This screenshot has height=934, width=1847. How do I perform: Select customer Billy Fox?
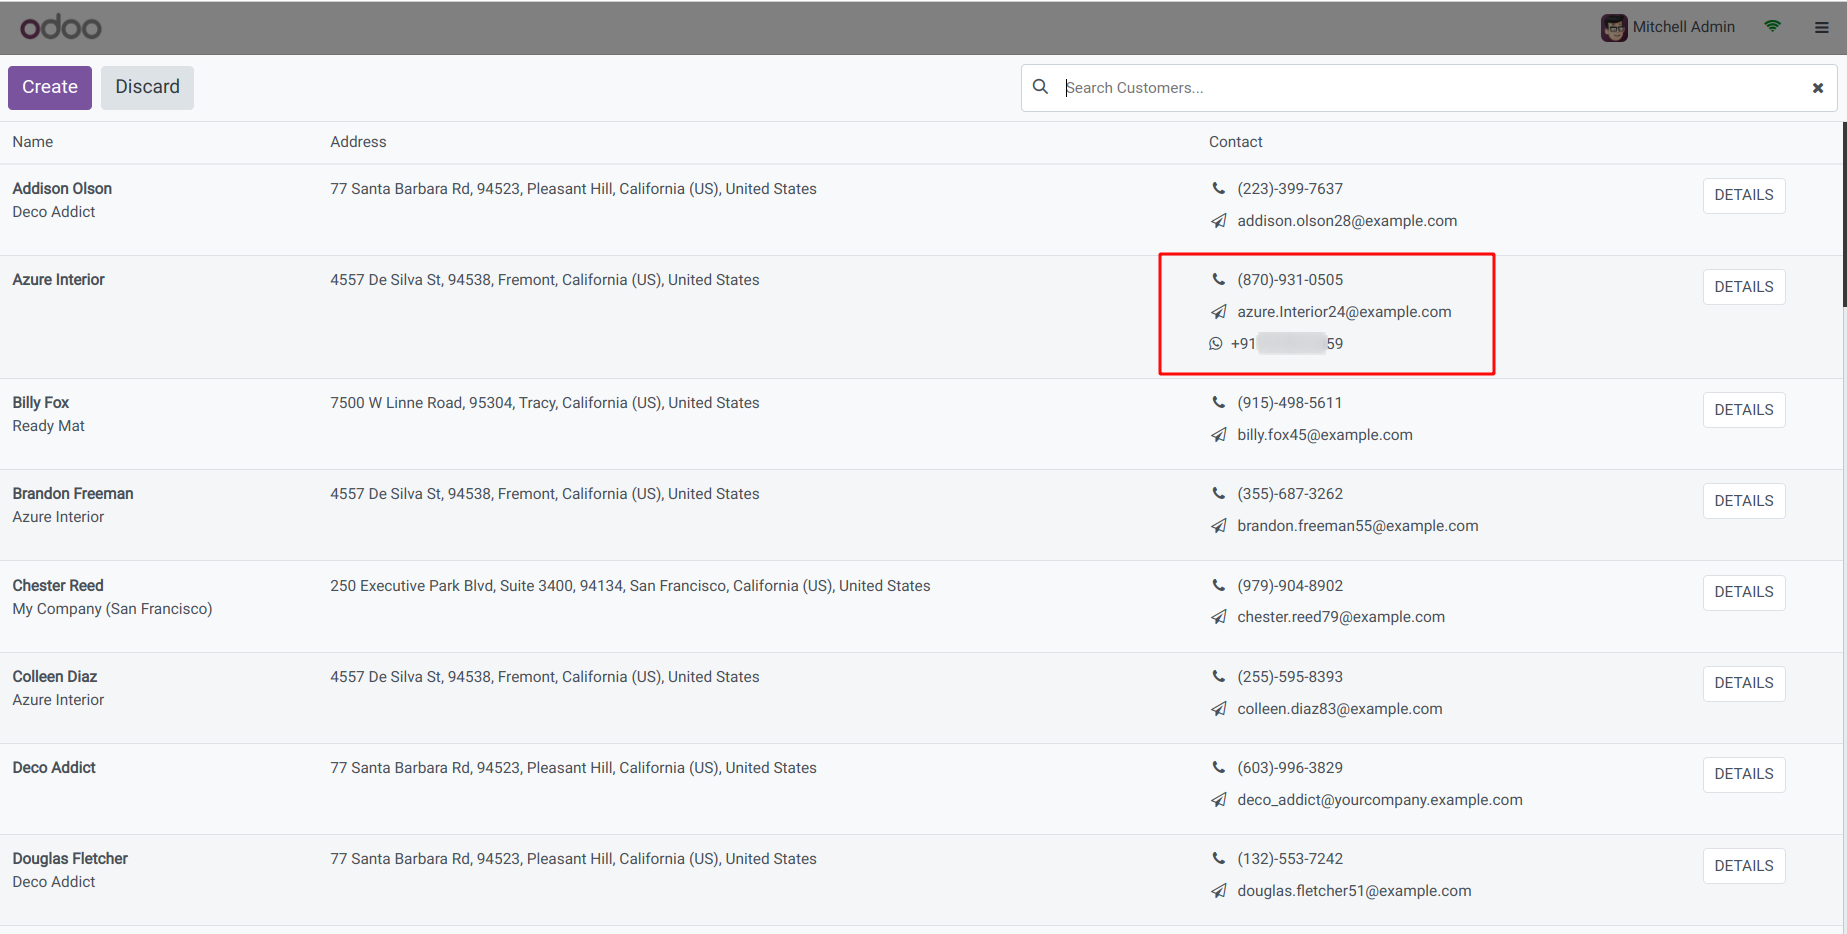click(x=41, y=402)
